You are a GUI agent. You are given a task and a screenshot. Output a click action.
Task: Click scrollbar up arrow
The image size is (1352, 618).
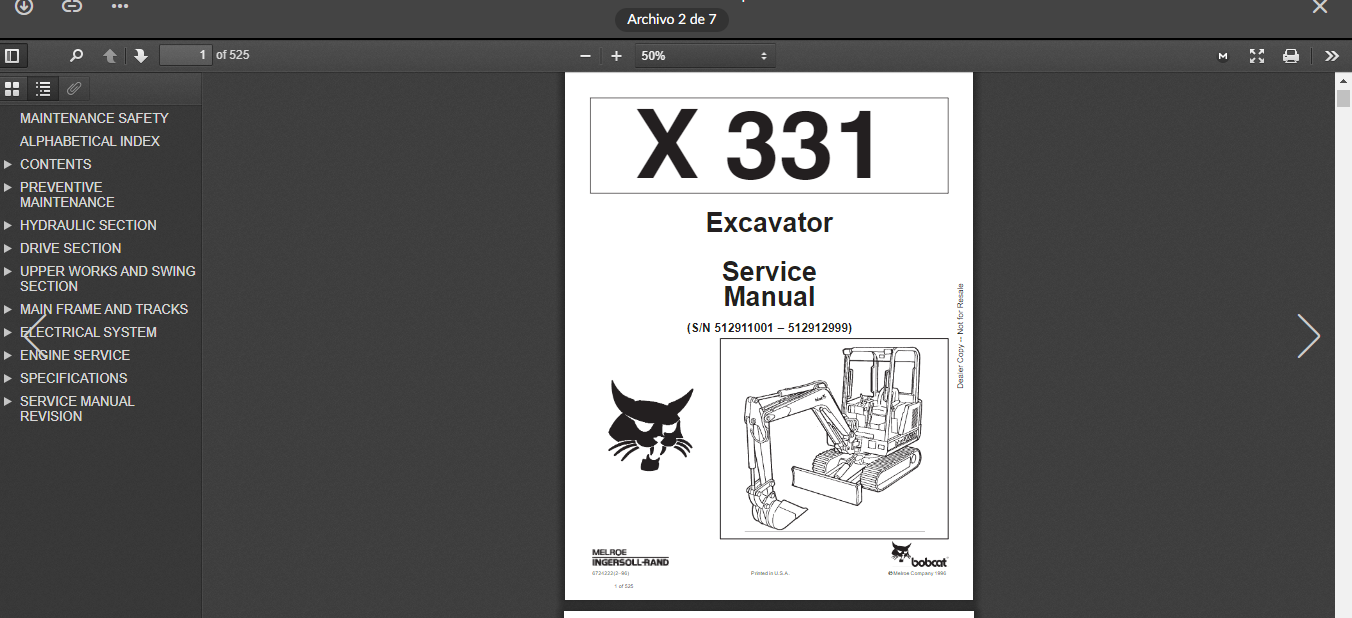coord(1343,80)
